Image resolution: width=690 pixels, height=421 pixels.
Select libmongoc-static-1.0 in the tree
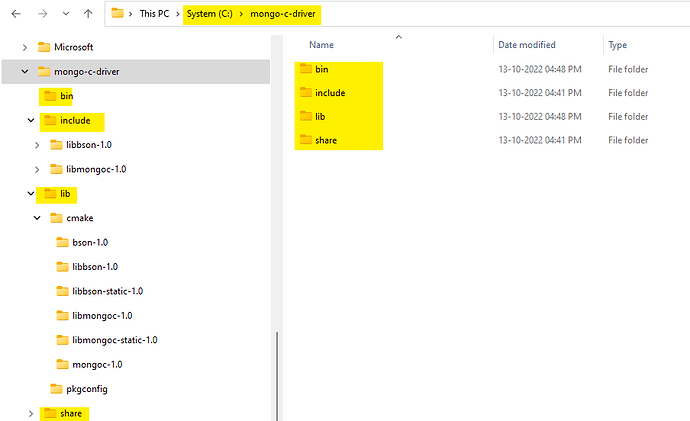[x=115, y=339]
